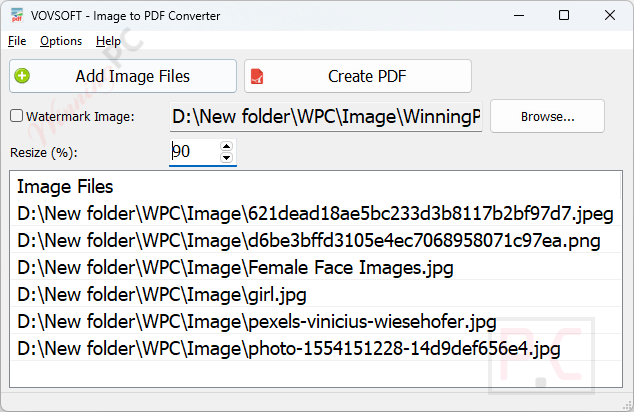
Task: Select the d6be3bffd3105e4ec7068958071c97ea.png row
Action: coord(315,241)
